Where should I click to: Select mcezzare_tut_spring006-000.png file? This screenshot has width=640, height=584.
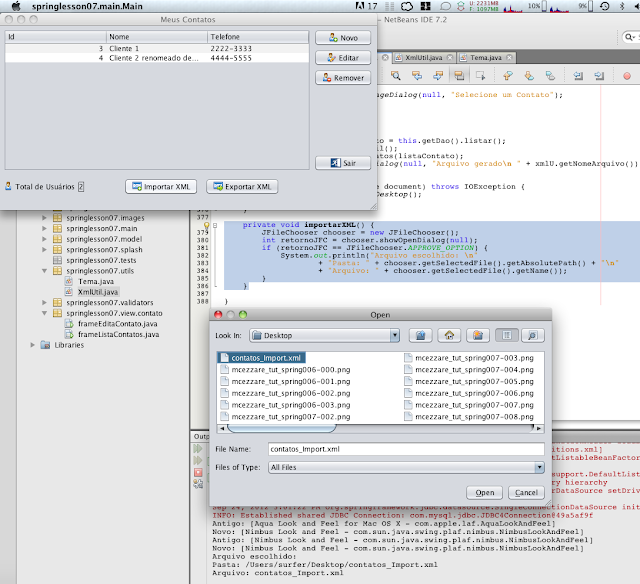point(286,370)
